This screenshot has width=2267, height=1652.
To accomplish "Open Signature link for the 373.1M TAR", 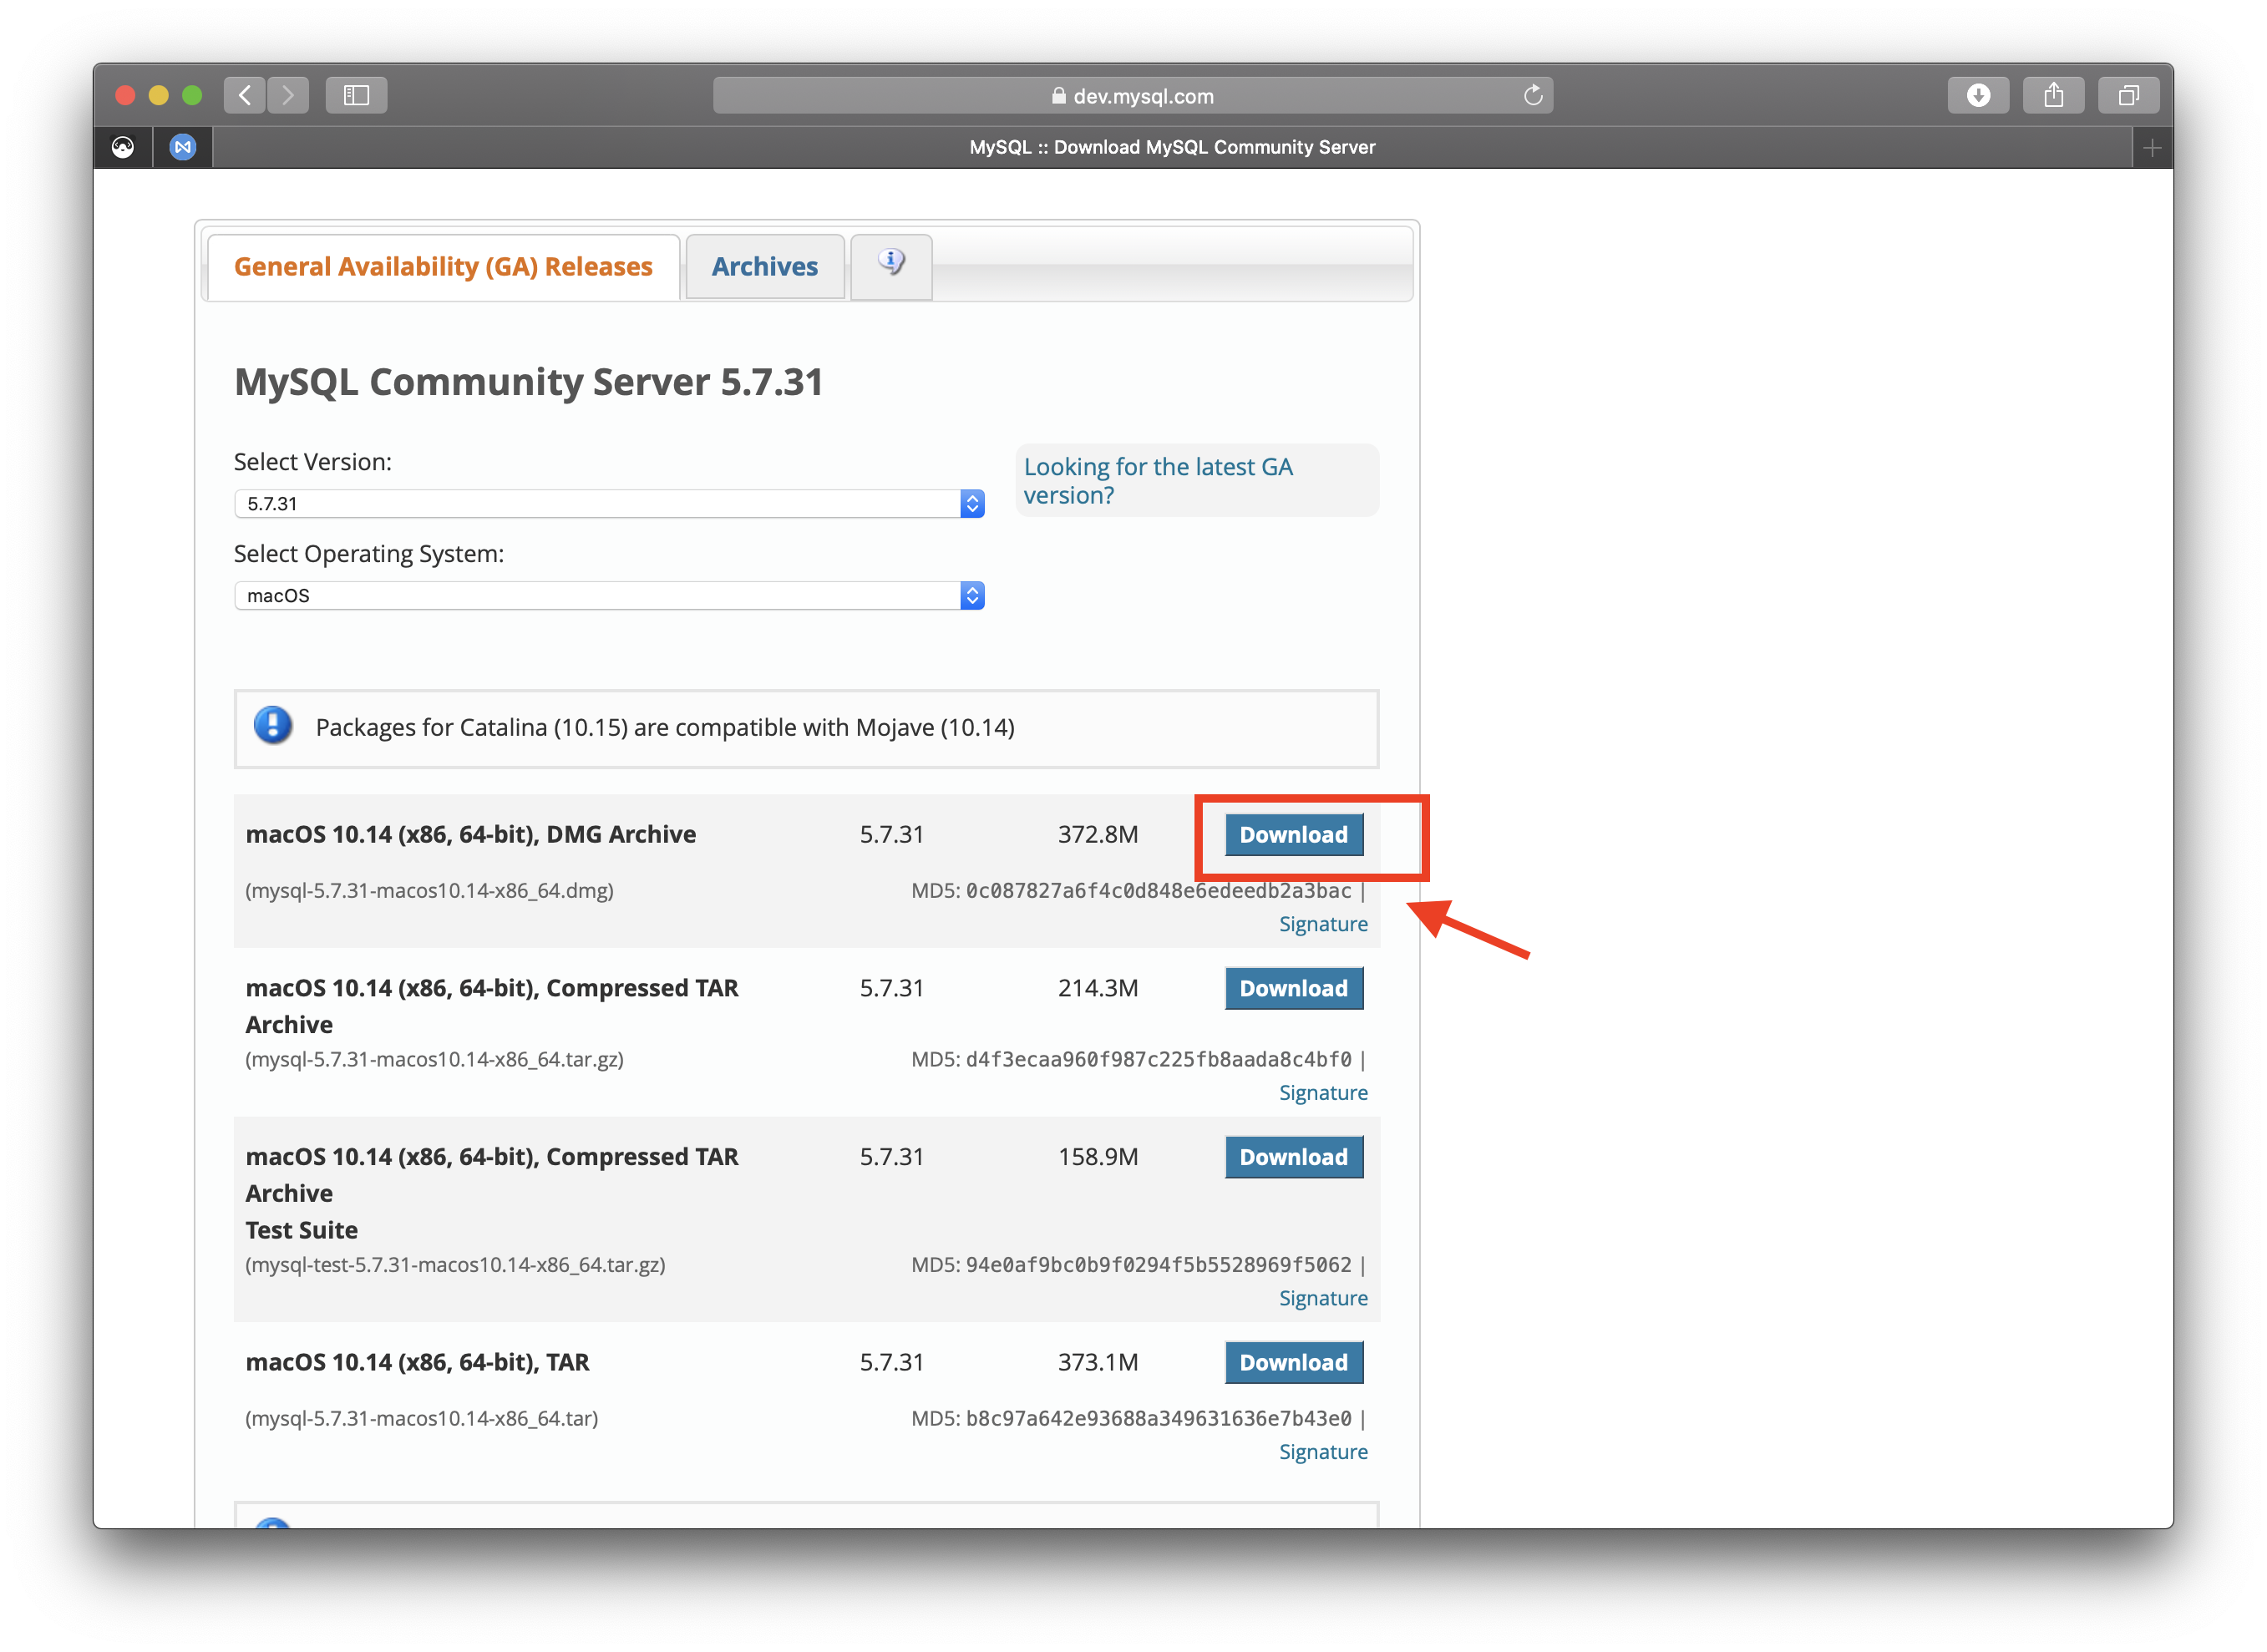I will tap(1323, 1452).
